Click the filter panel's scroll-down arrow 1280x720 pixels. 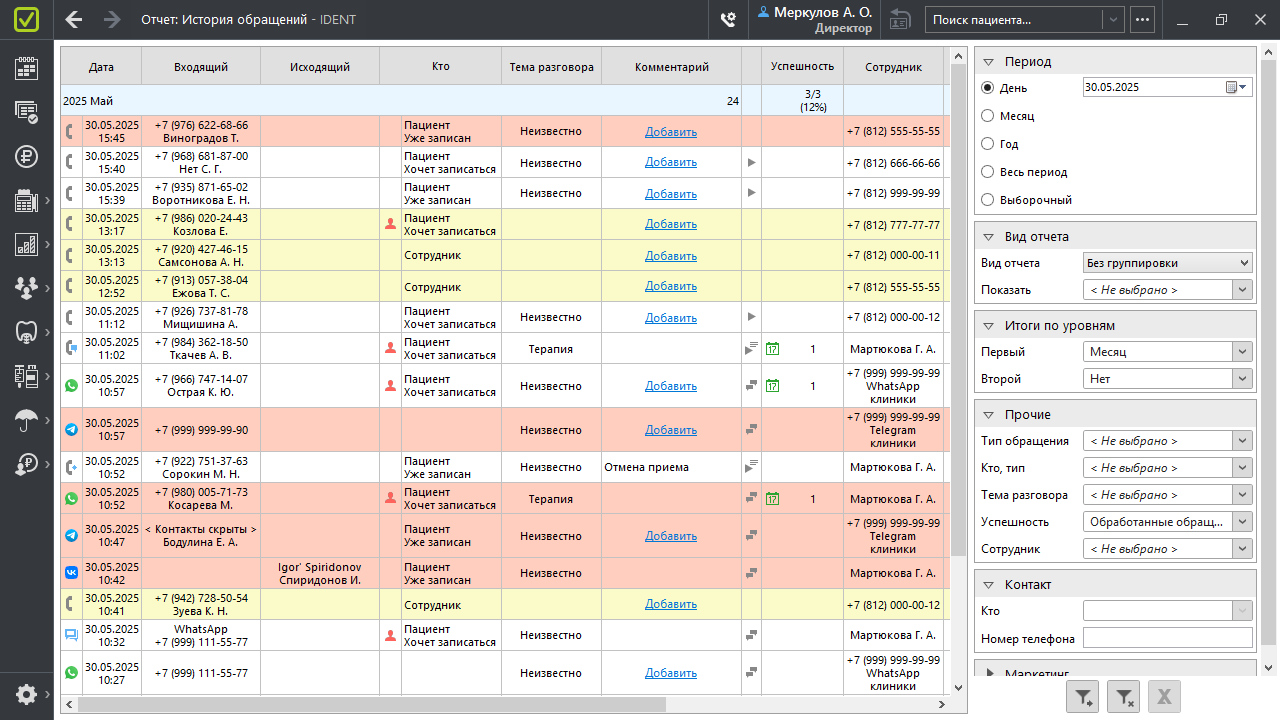pyautogui.click(x=1269, y=667)
